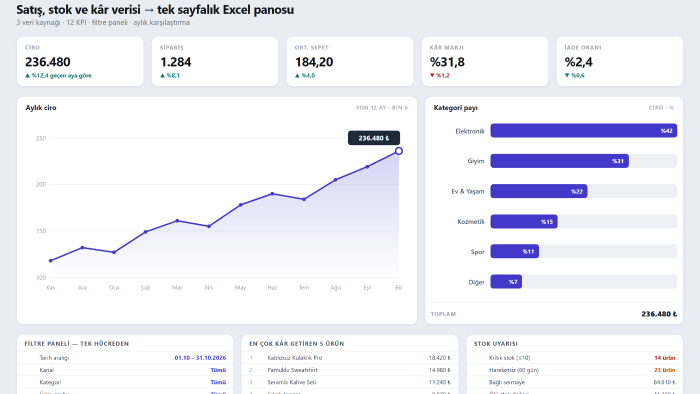The height and width of the screenshot is (394, 700).
Task: Click the Elektronik category label
Action: [x=470, y=131]
